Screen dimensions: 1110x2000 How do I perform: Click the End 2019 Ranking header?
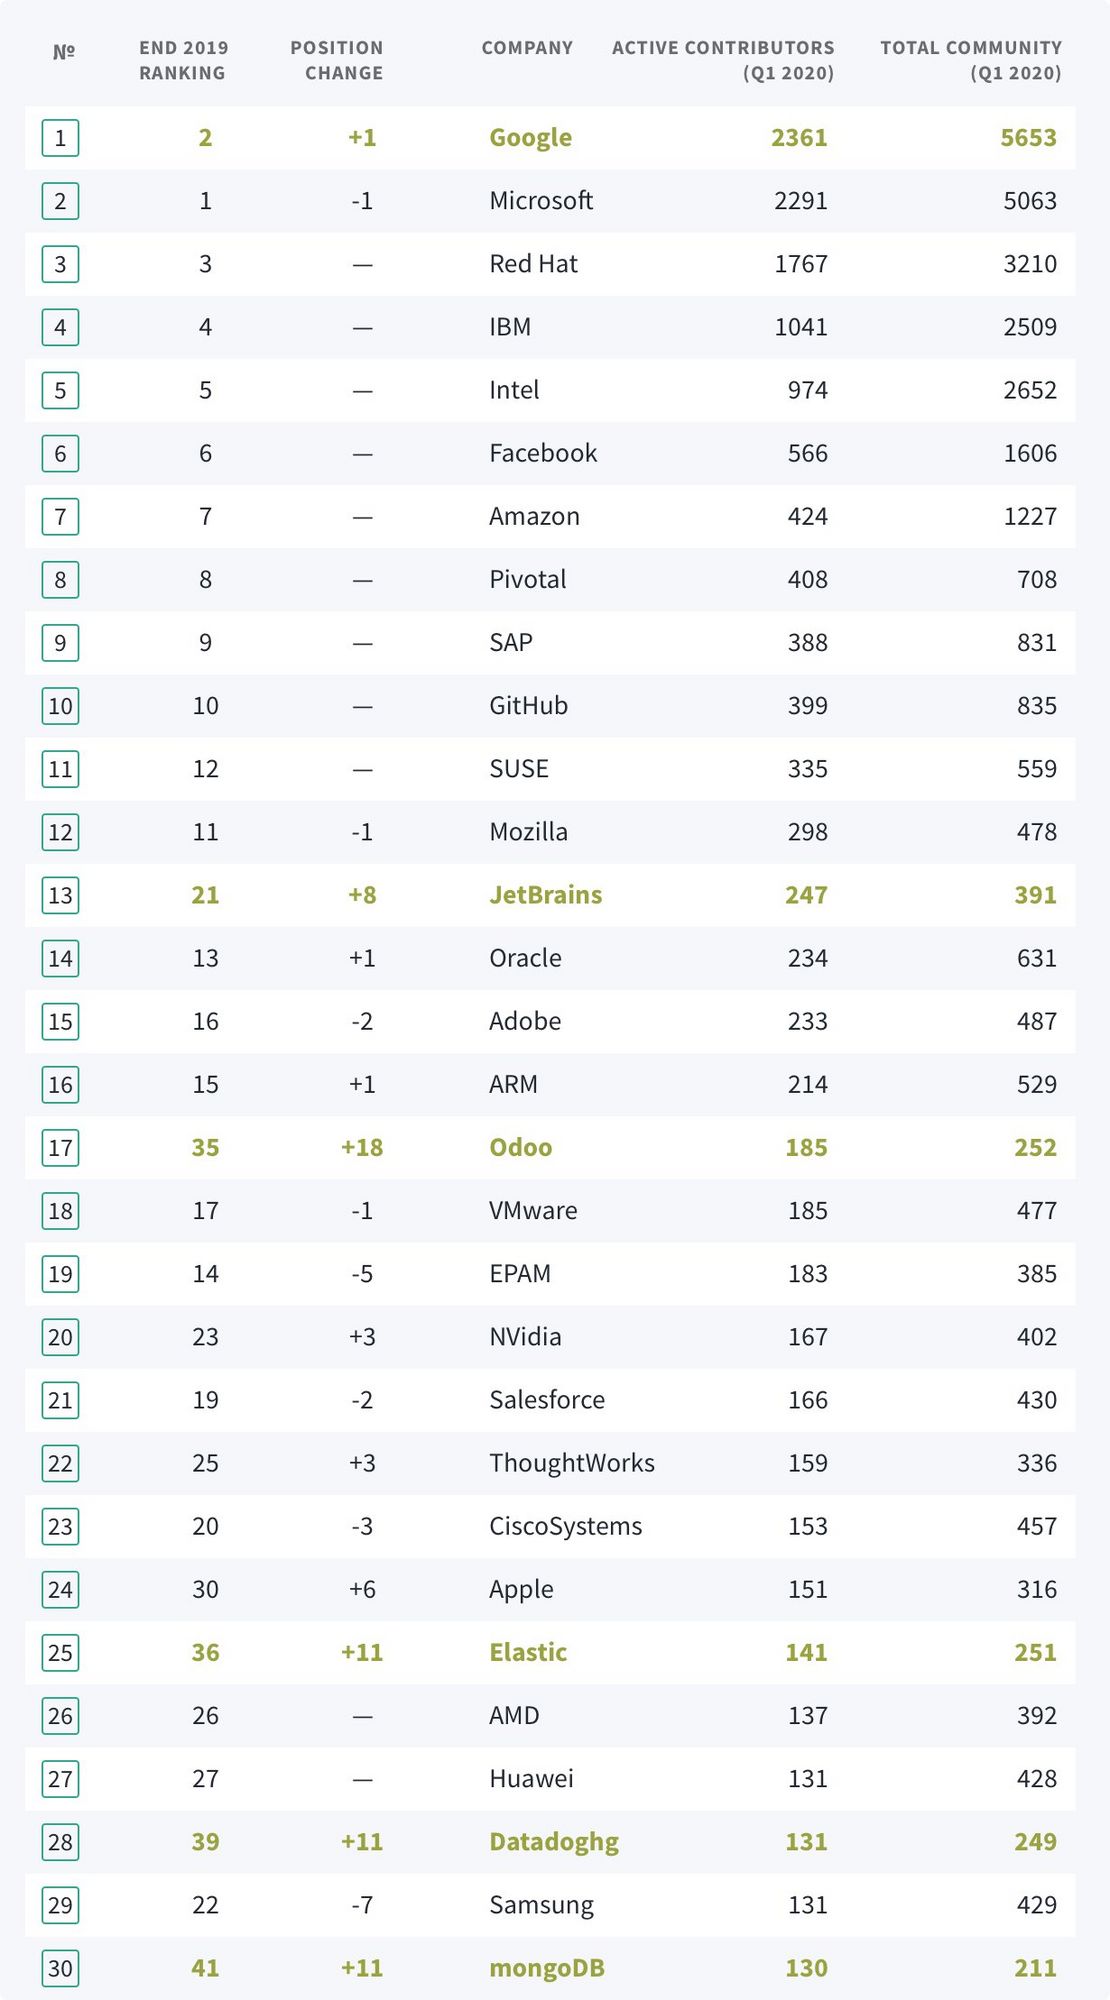tap(183, 60)
